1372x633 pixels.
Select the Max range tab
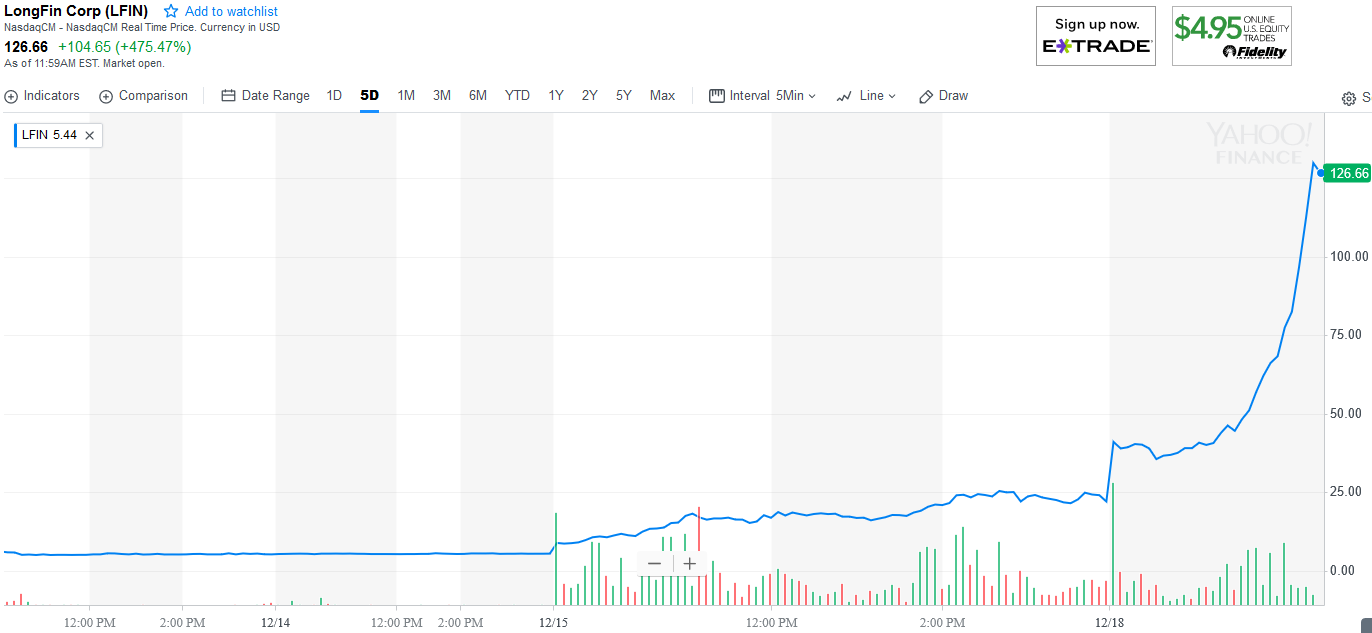pos(662,96)
